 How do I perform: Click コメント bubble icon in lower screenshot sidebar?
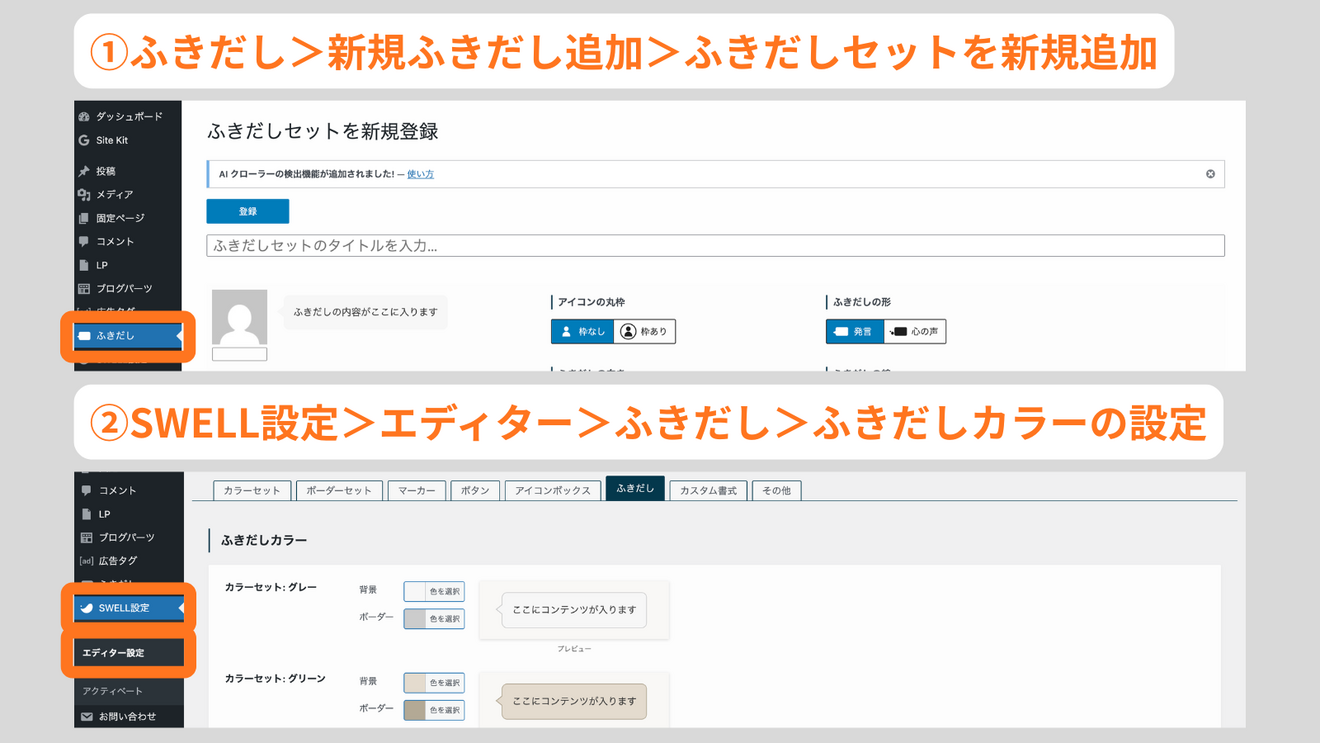point(86,491)
